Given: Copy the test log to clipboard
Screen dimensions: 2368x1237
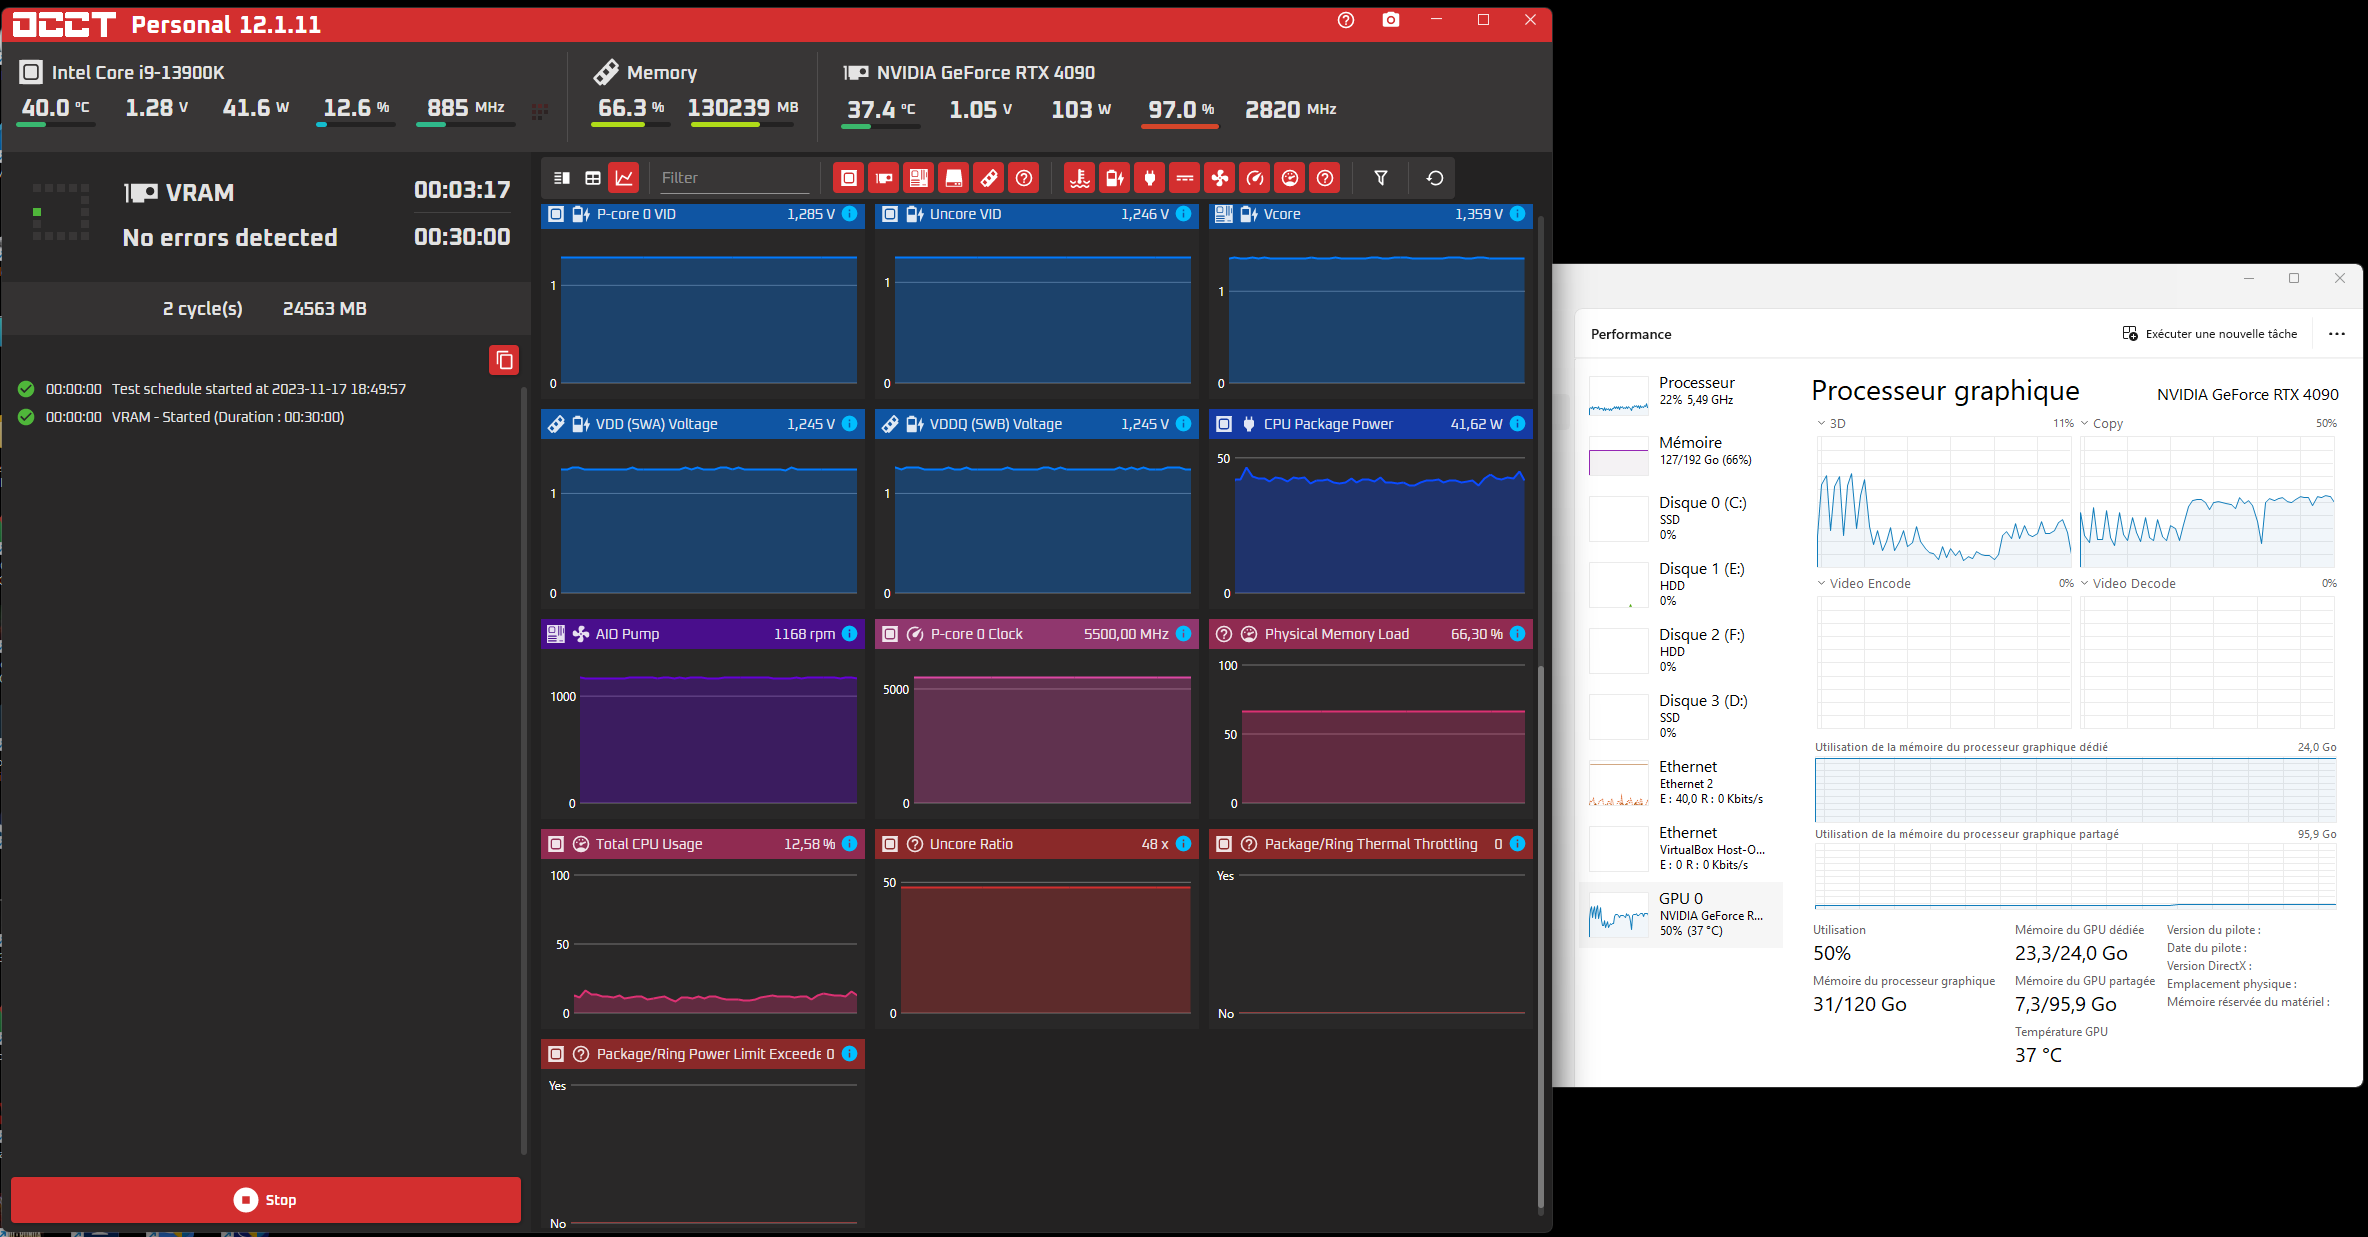Looking at the screenshot, I should [504, 360].
